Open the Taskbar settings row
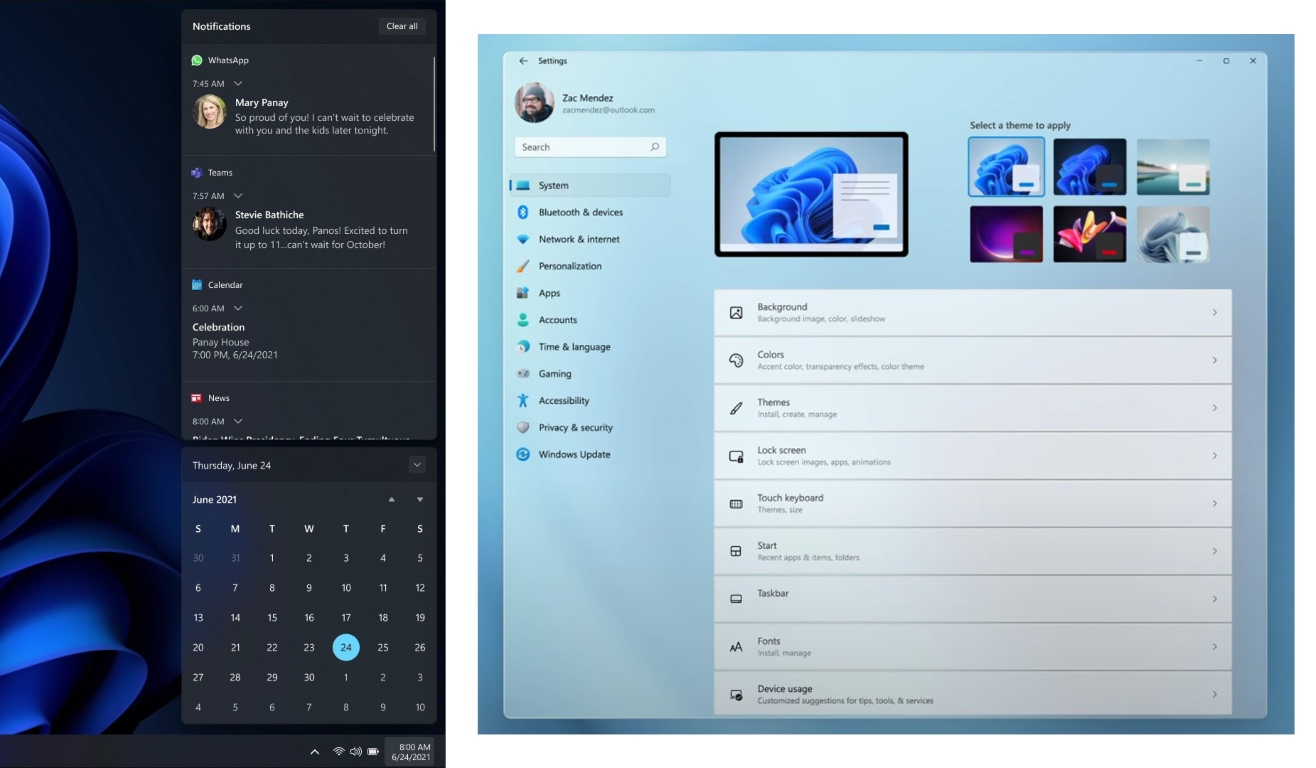The width and height of the screenshot is (1316, 768). coord(973,599)
